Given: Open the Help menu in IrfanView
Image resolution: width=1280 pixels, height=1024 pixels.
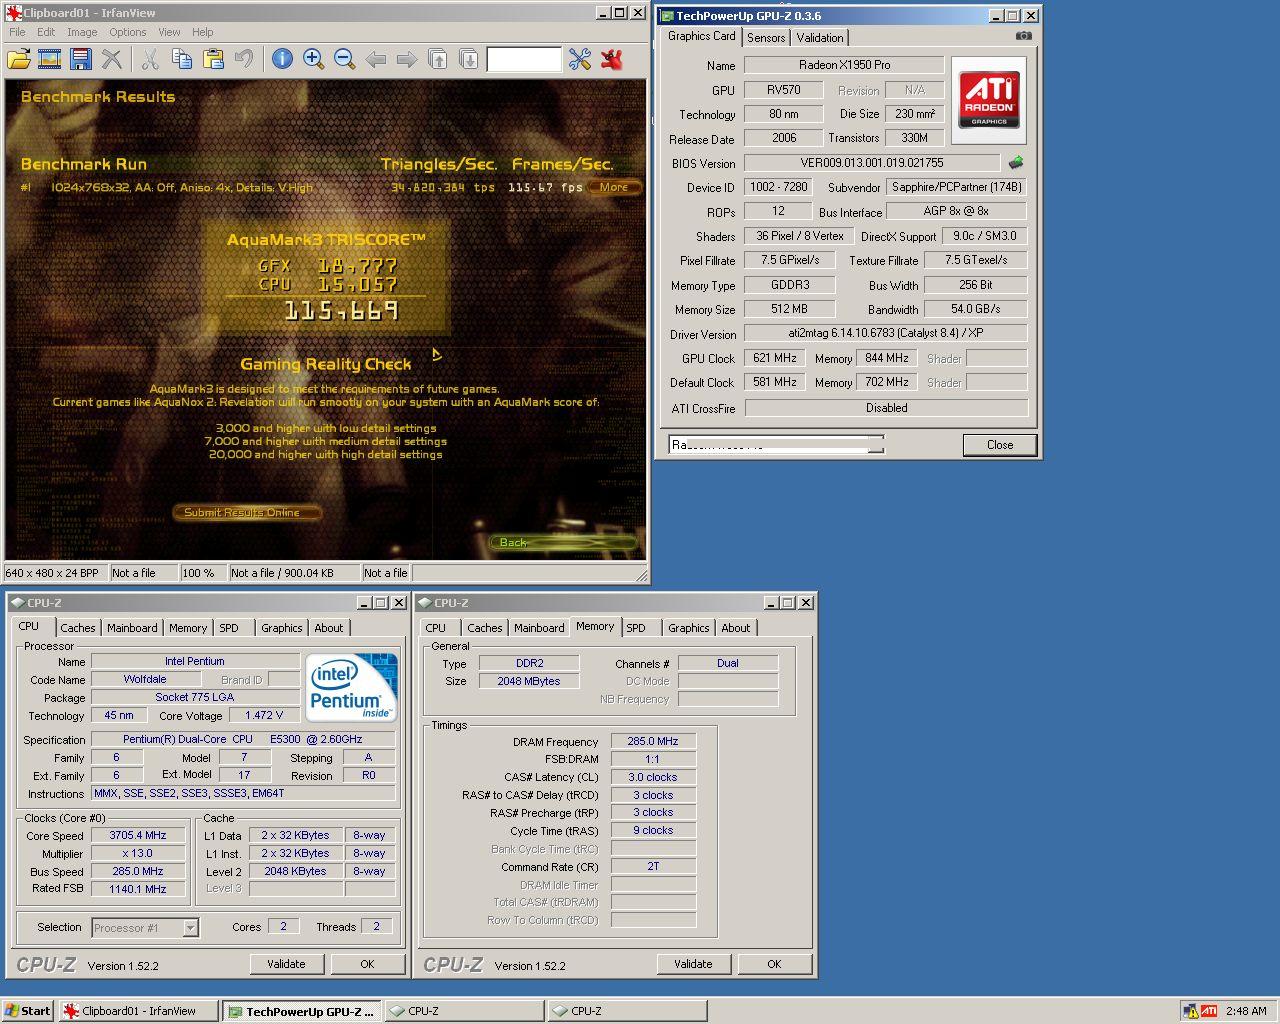Looking at the screenshot, I should [203, 32].
